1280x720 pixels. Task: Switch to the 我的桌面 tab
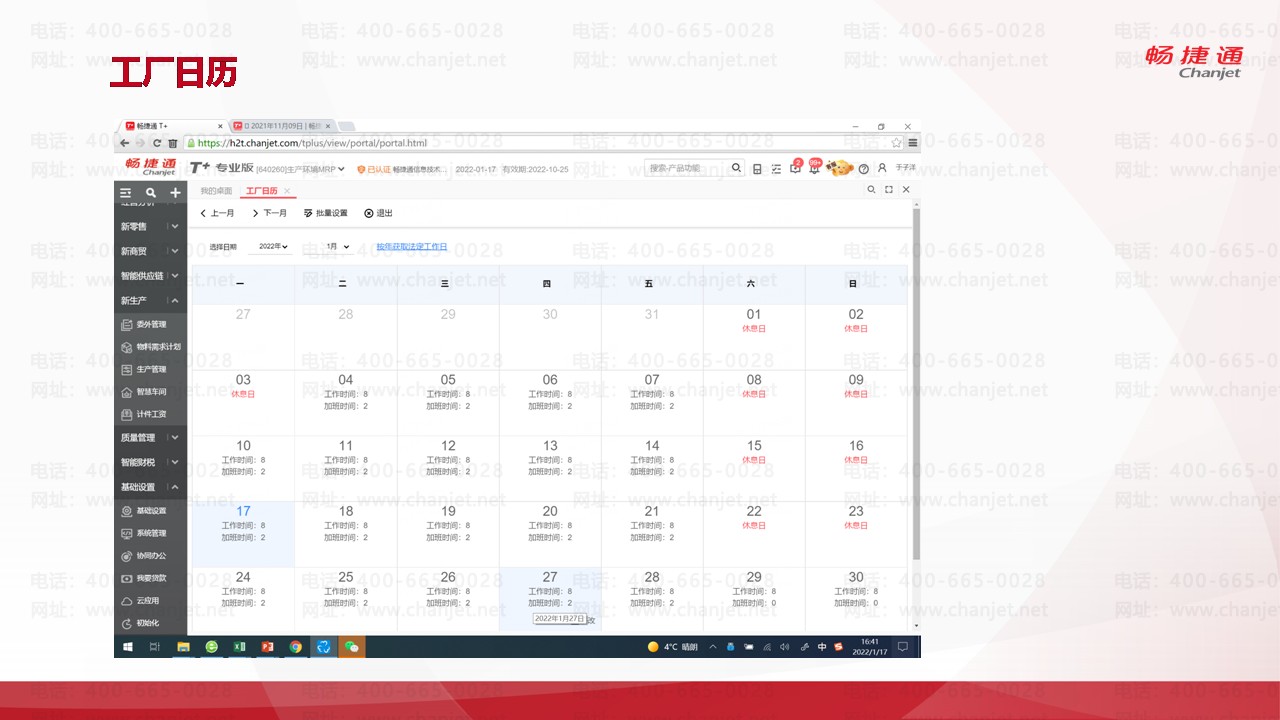216,191
